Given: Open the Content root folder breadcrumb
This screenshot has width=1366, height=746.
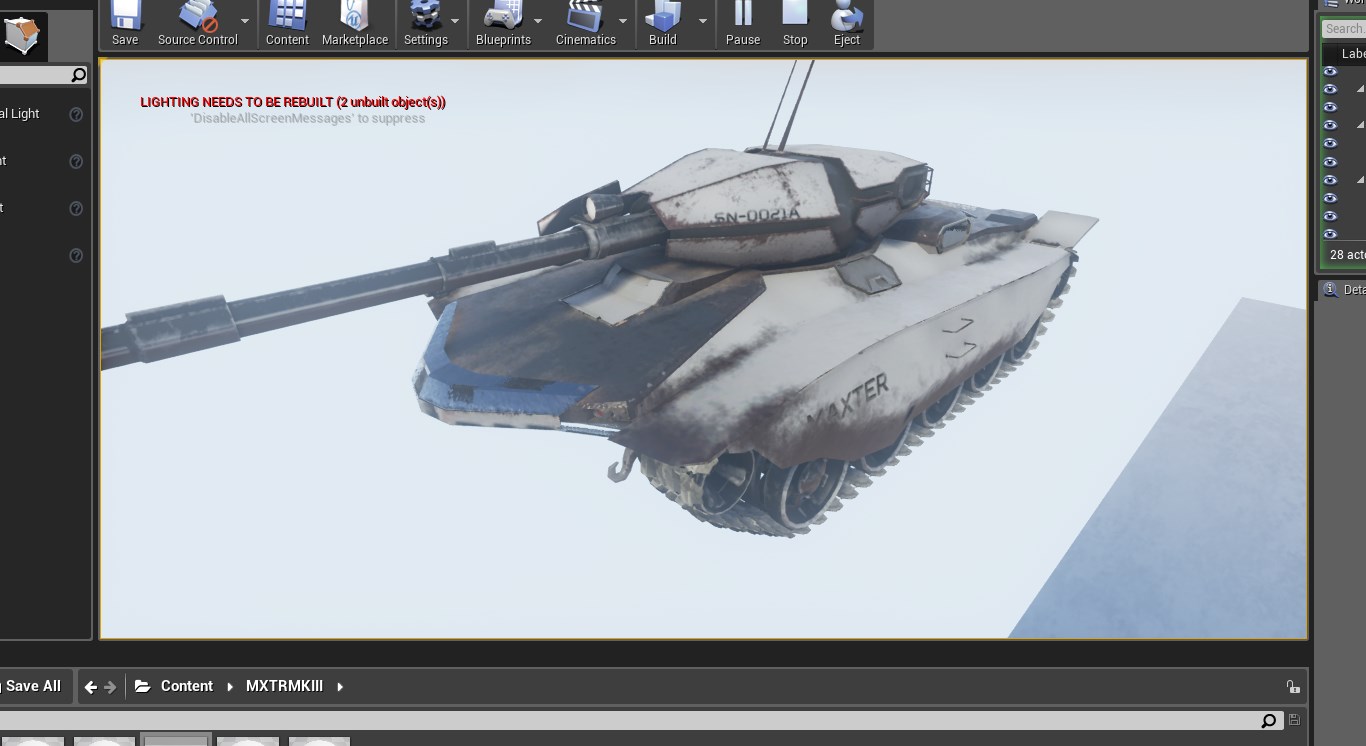Looking at the screenshot, I should (187, 686).
